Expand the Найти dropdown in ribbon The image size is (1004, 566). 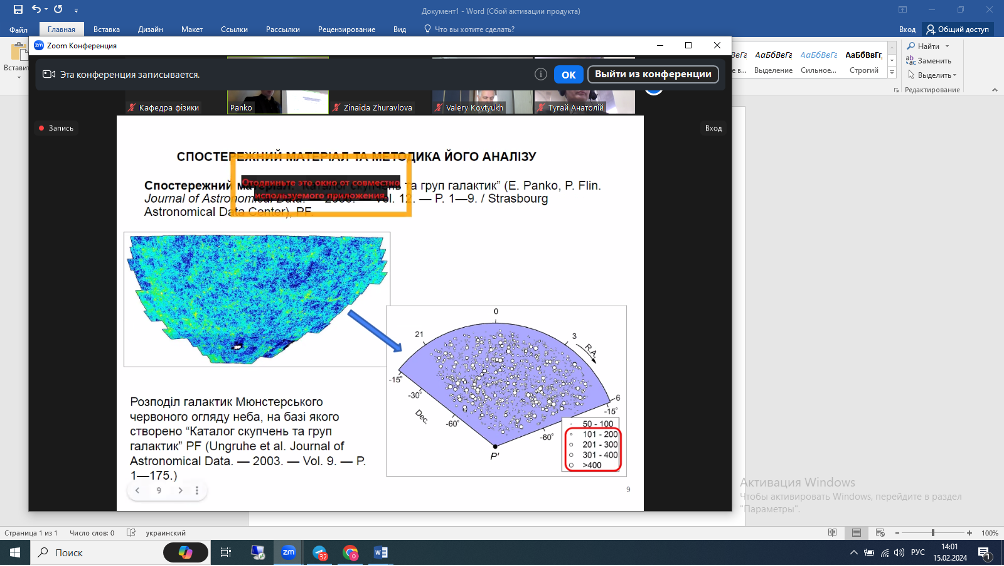tap(944, 46)
